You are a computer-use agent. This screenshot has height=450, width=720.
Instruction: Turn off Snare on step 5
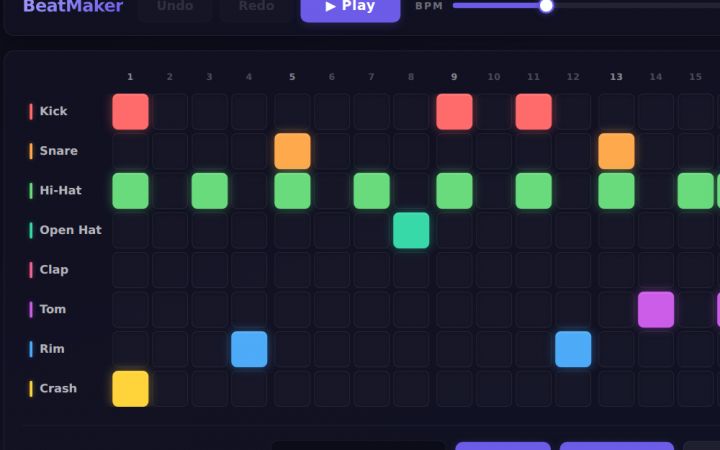click(292, 151)
